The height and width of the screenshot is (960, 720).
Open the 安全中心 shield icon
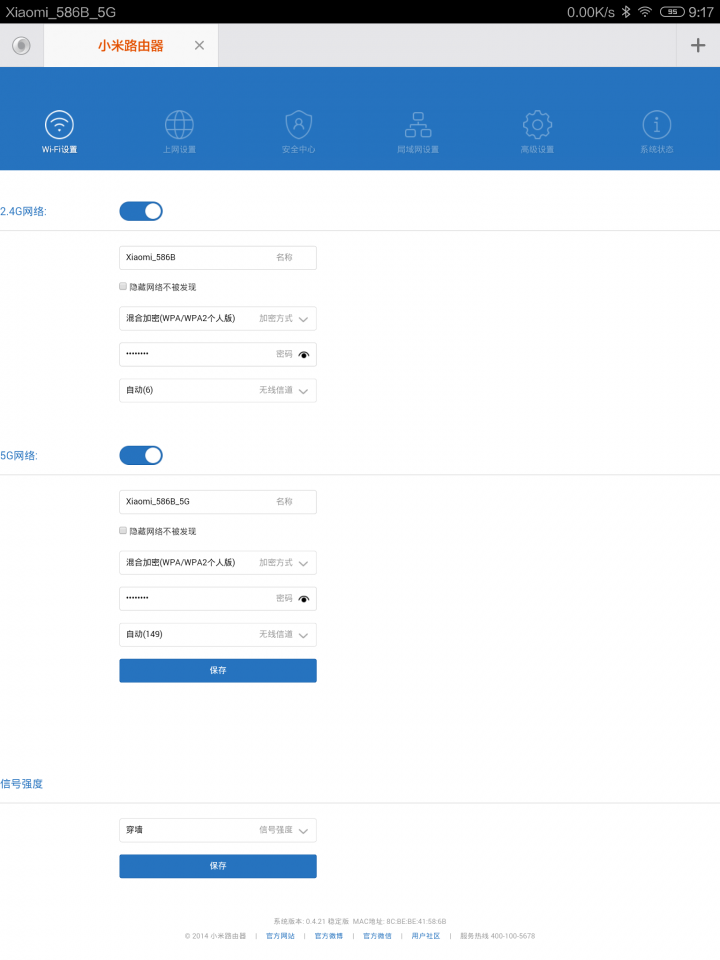tap(299, 125)
